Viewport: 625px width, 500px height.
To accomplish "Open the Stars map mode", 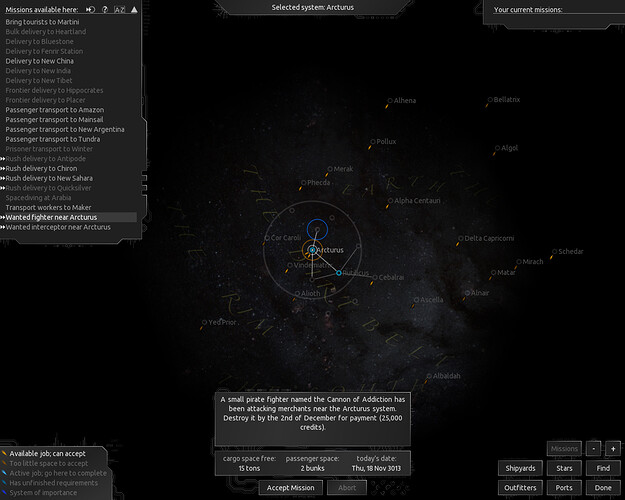I will tap(564, 468).
